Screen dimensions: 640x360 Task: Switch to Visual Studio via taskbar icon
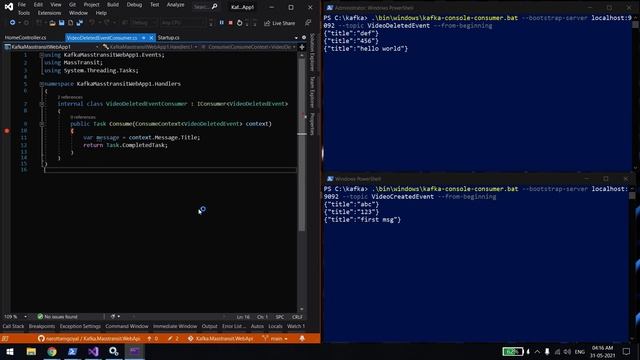tap(93, 351)
